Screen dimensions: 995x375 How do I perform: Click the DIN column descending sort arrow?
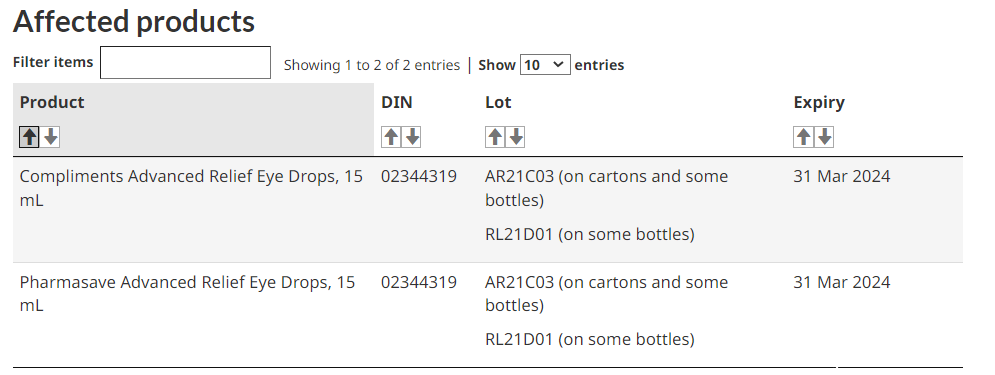click(x=412, y=136)
